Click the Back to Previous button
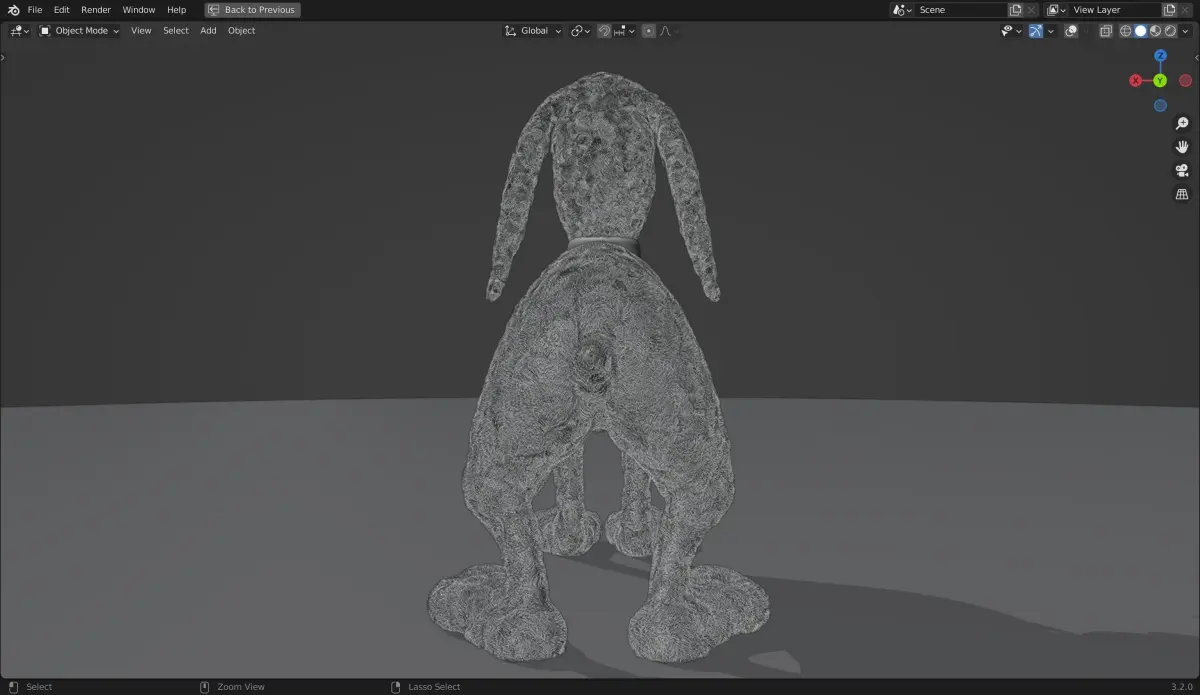 tap(252, 10)
